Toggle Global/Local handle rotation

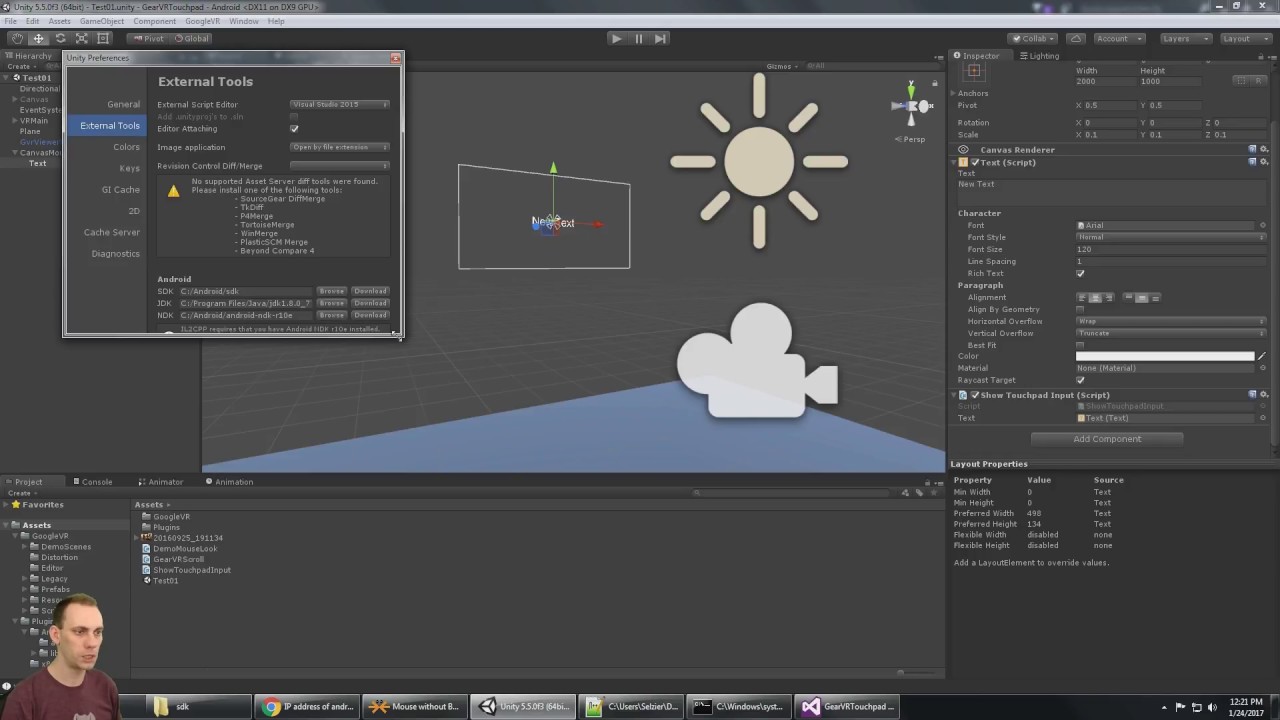click(x=191, y=38)
